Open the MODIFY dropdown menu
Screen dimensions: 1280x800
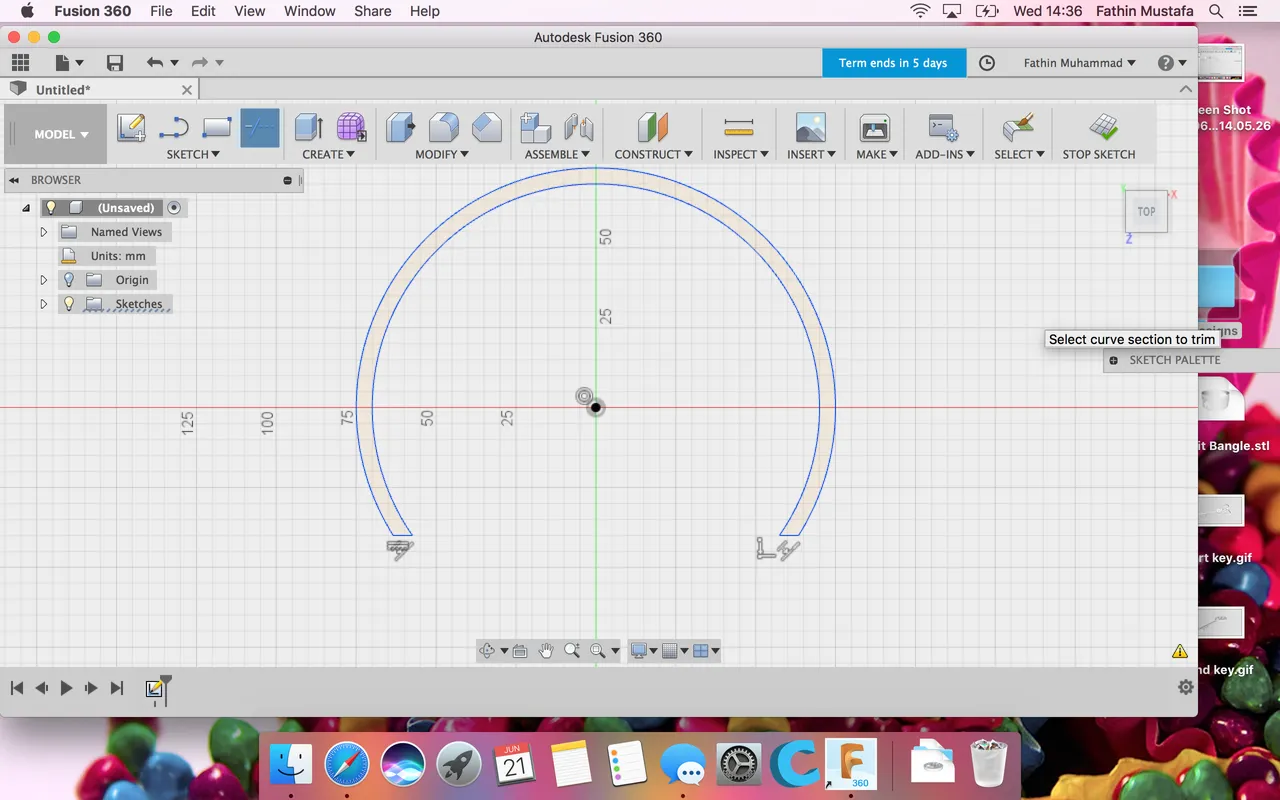(x=443, y=154)
